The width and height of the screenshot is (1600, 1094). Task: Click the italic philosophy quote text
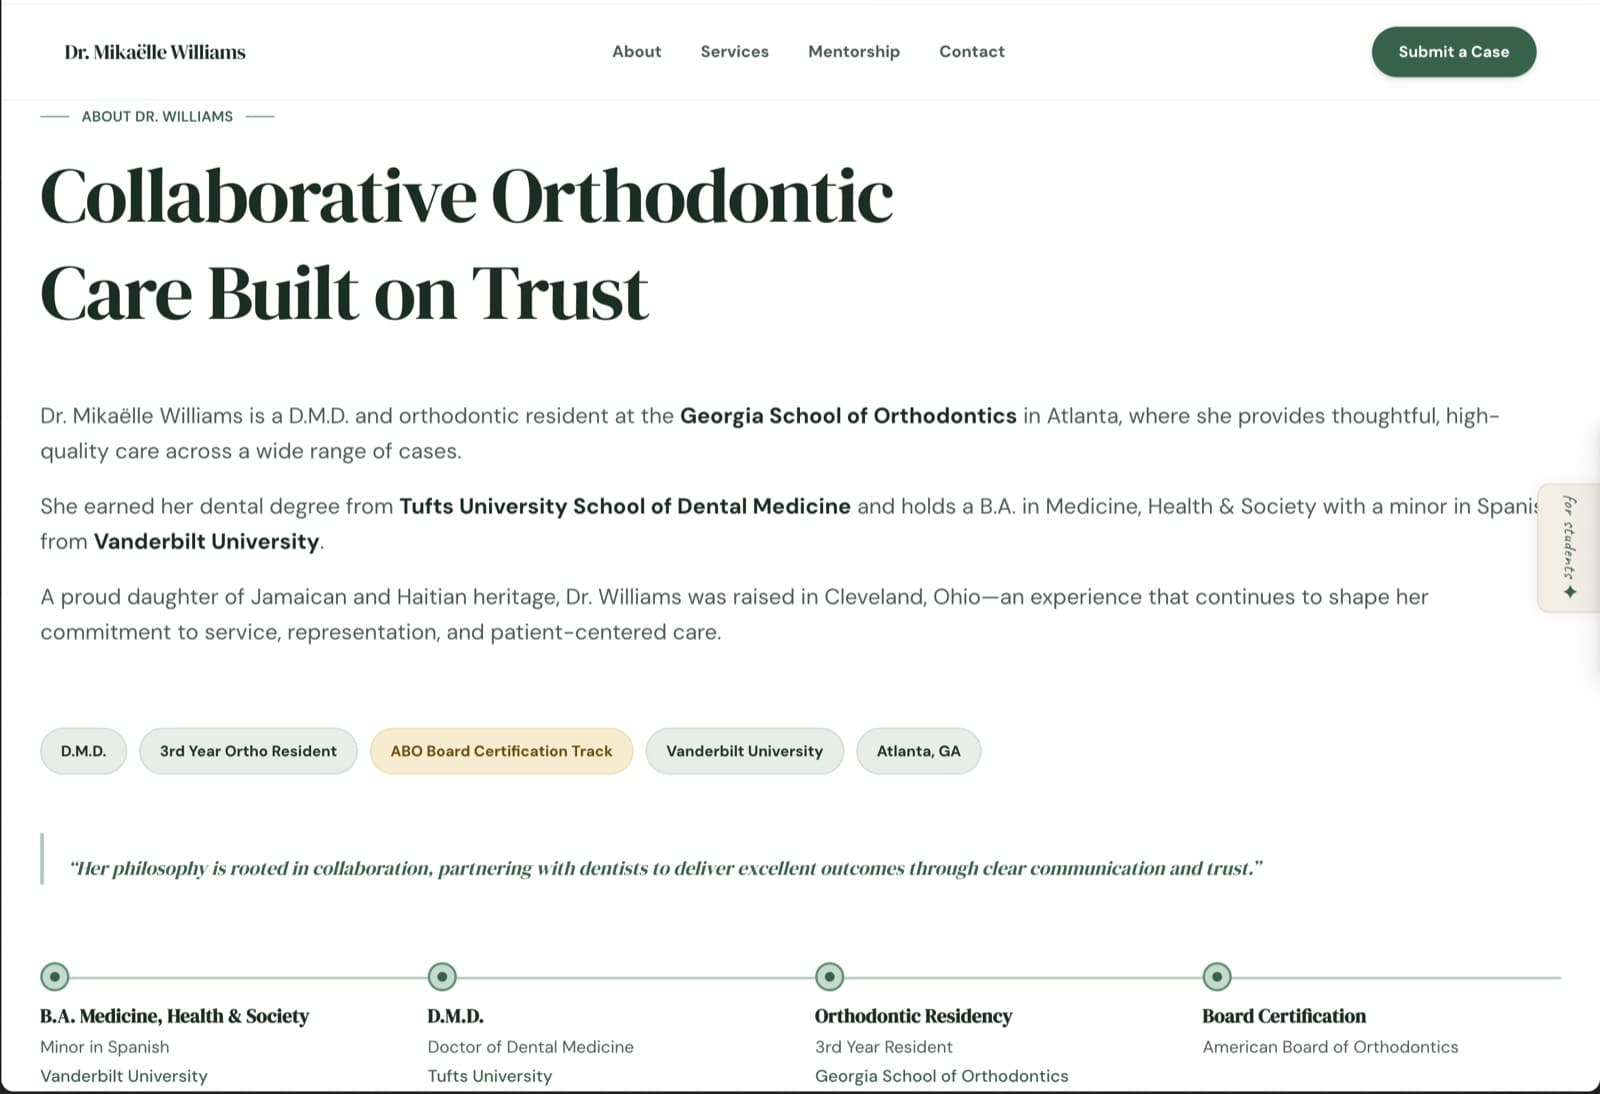coord(666,868)
